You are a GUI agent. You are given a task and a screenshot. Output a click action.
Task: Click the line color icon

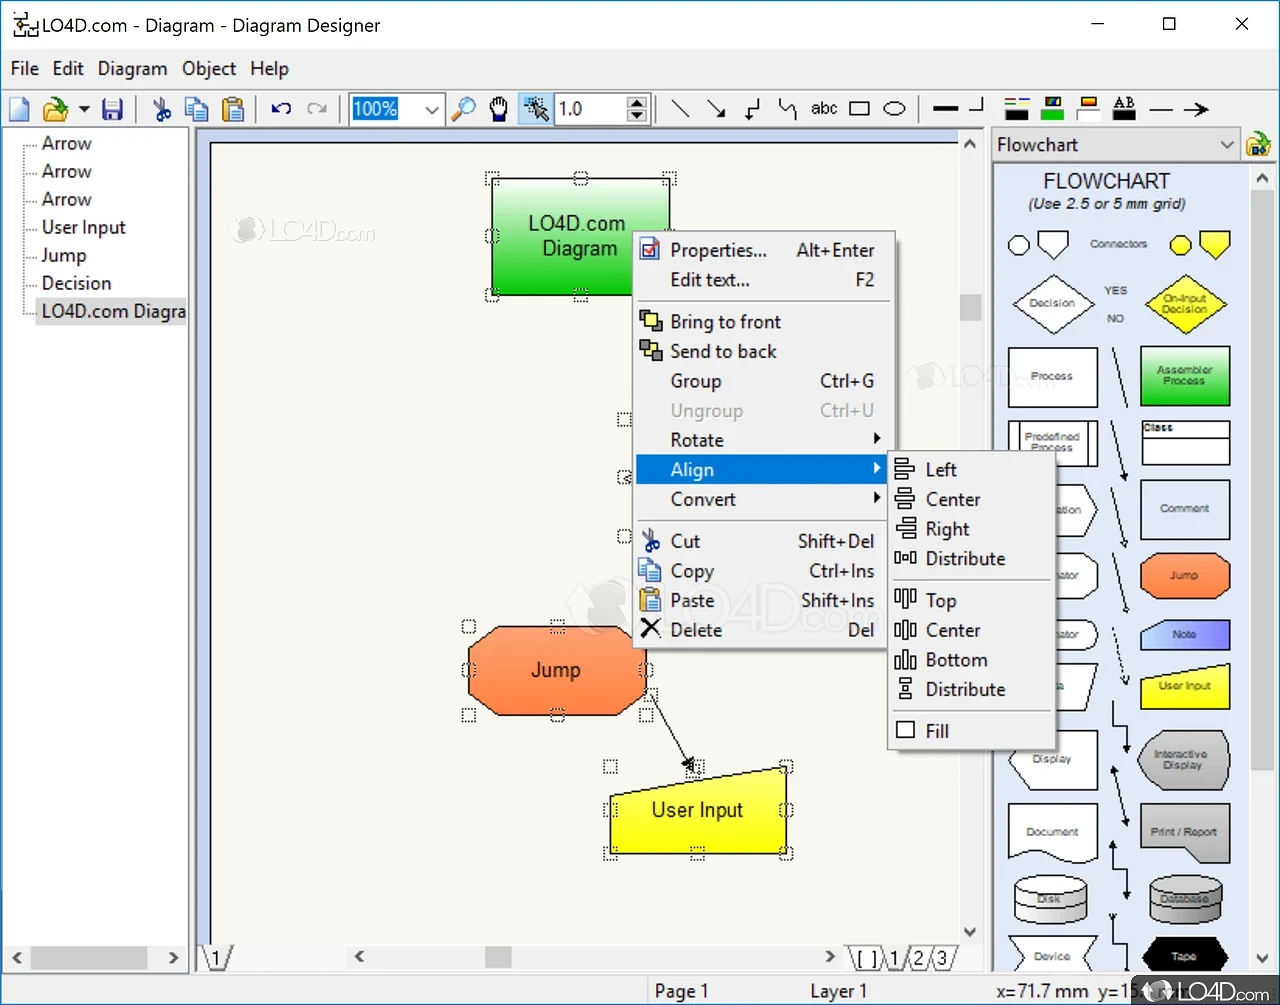(1017, 109)
